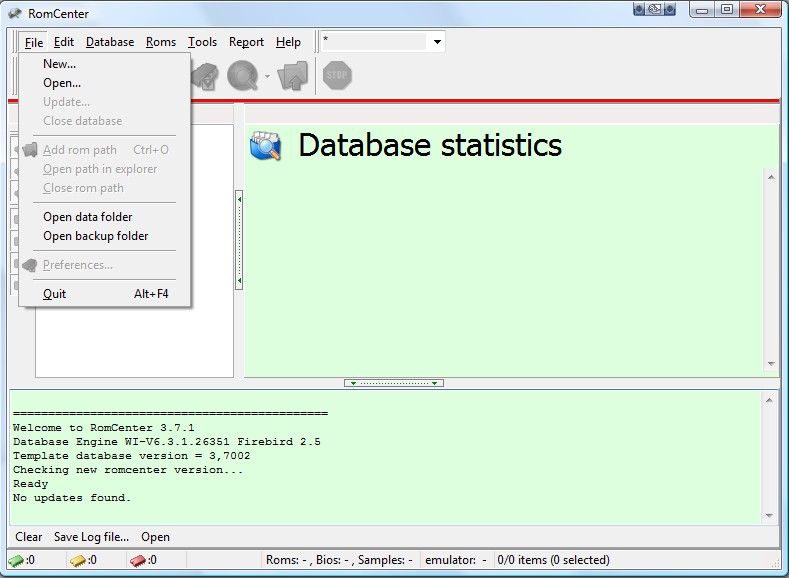Maximize the RomCenter window
The height and width of the screenshot is (578, 789).
pyautogui.click(x=727, y=10)
